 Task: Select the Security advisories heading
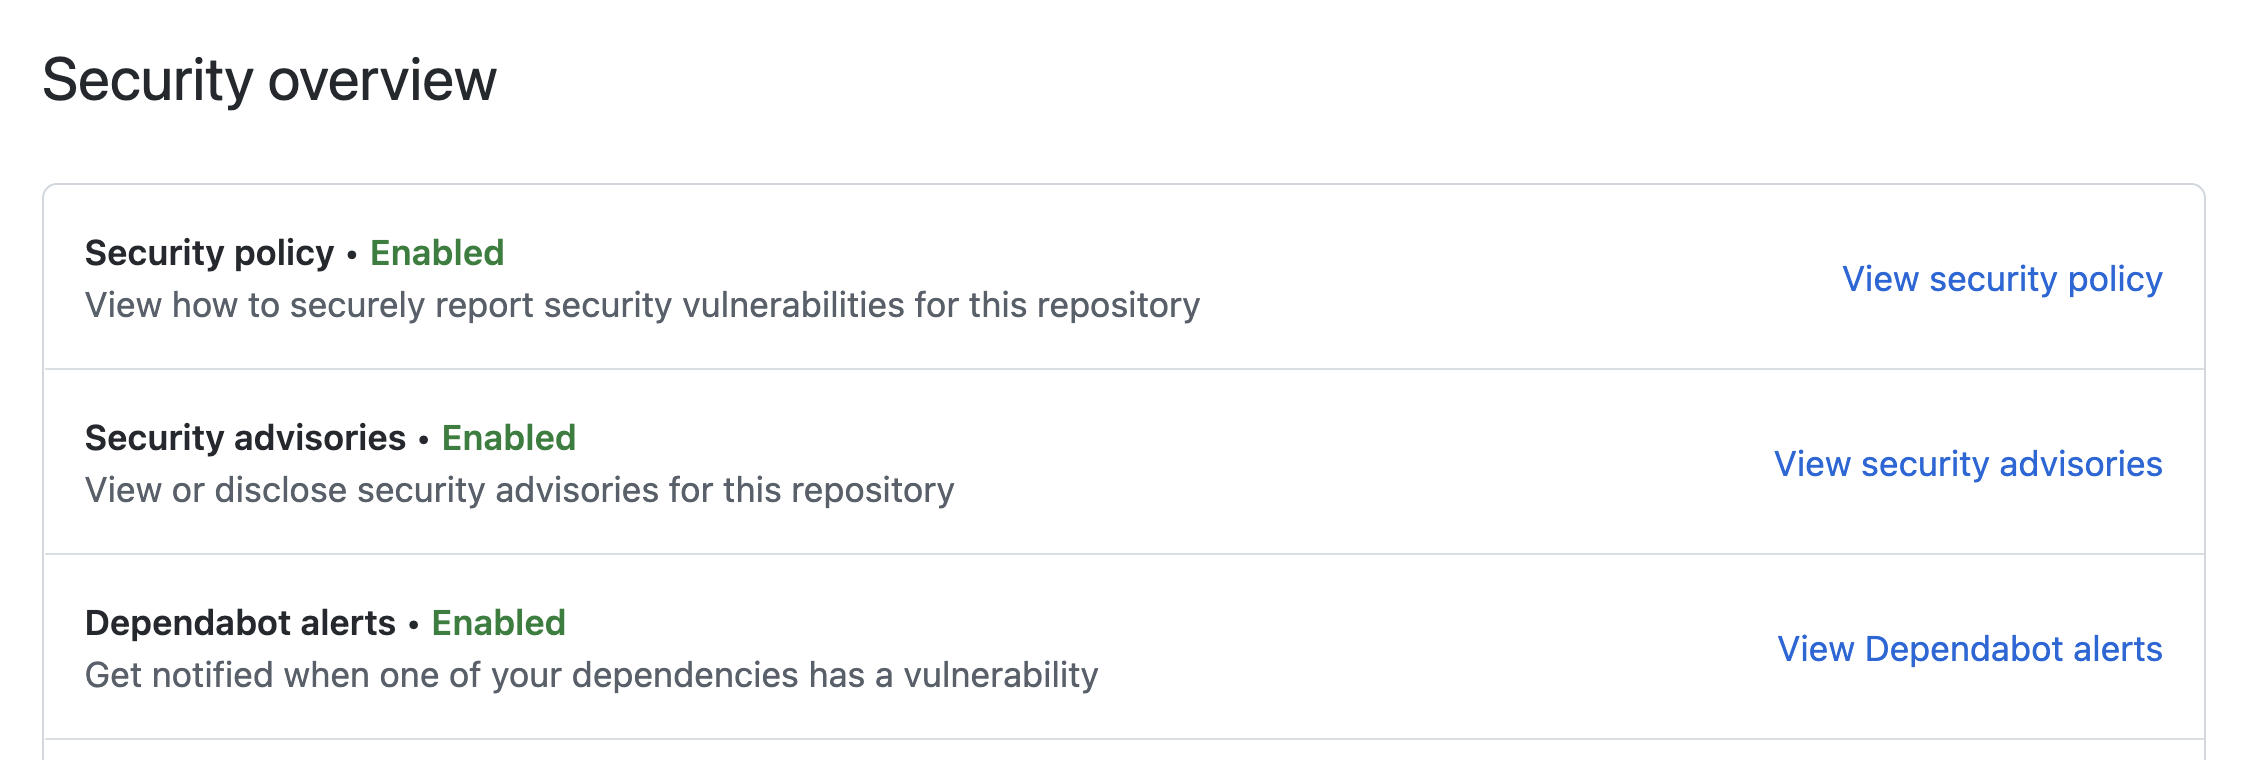pos(246,438)
